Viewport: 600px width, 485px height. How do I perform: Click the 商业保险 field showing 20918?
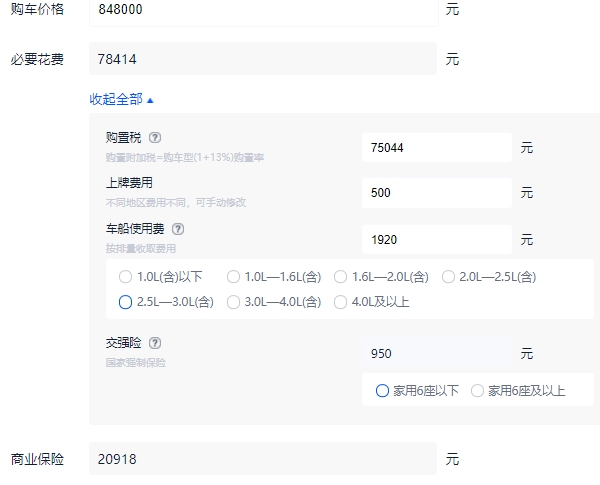click(263, 459)
